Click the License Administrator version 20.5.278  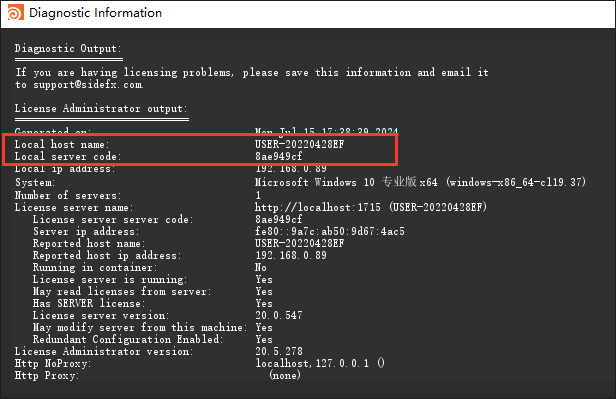coord(279,351)
